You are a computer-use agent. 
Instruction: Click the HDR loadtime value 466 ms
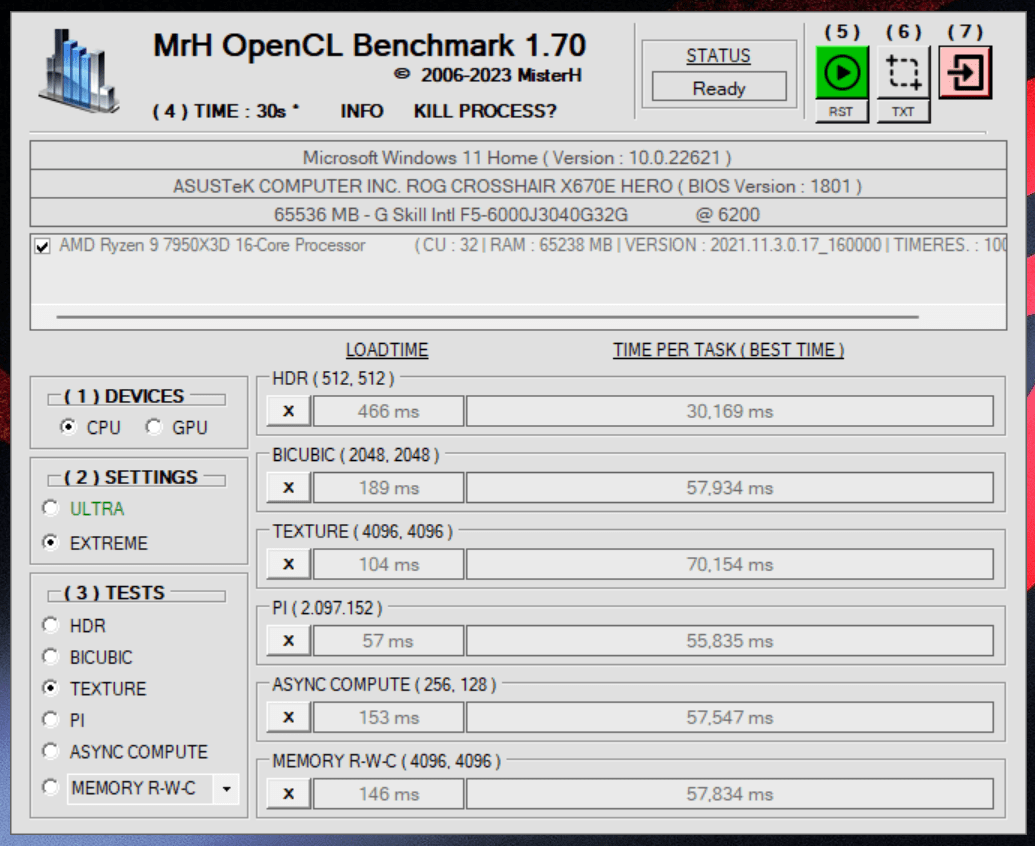(389, 411)
